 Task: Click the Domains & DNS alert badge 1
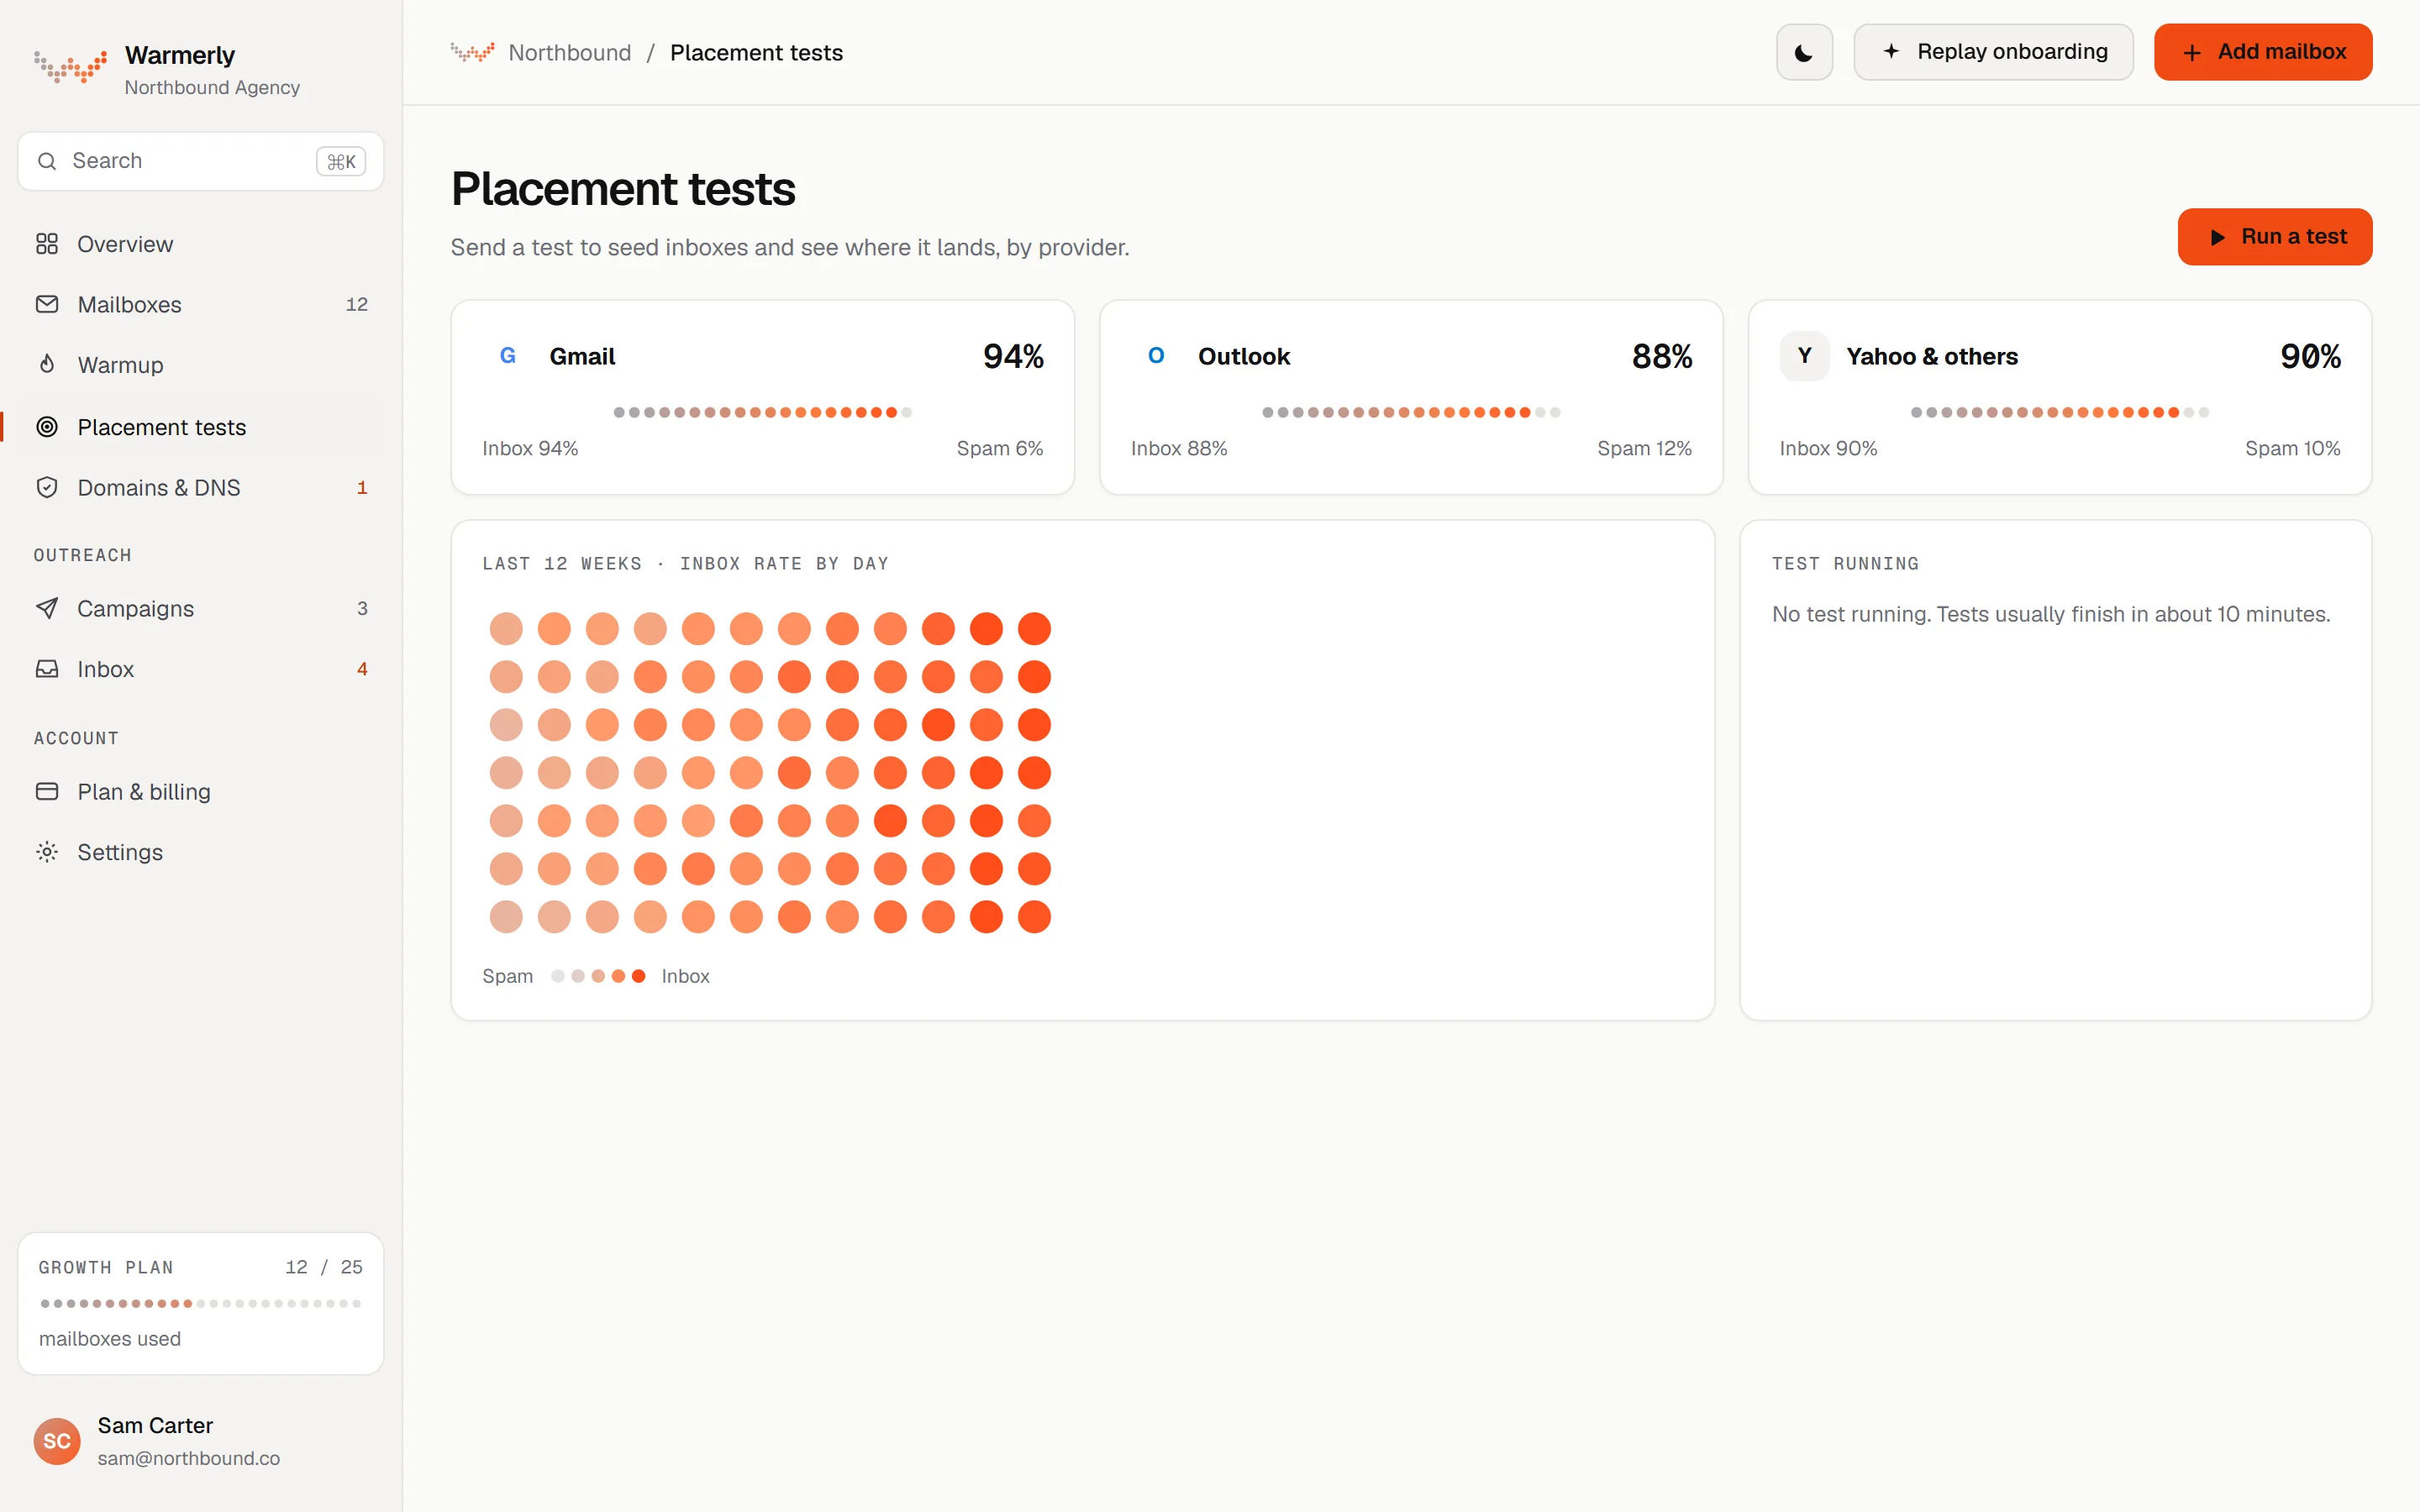click(x=362, y=487)
